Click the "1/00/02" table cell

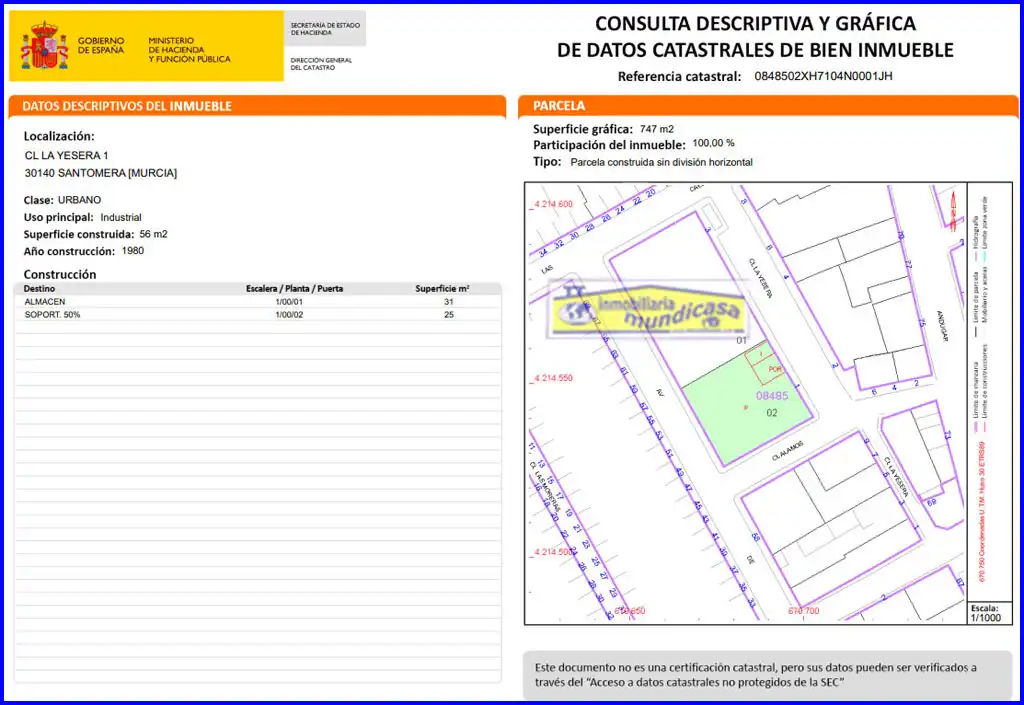point(289,315)
